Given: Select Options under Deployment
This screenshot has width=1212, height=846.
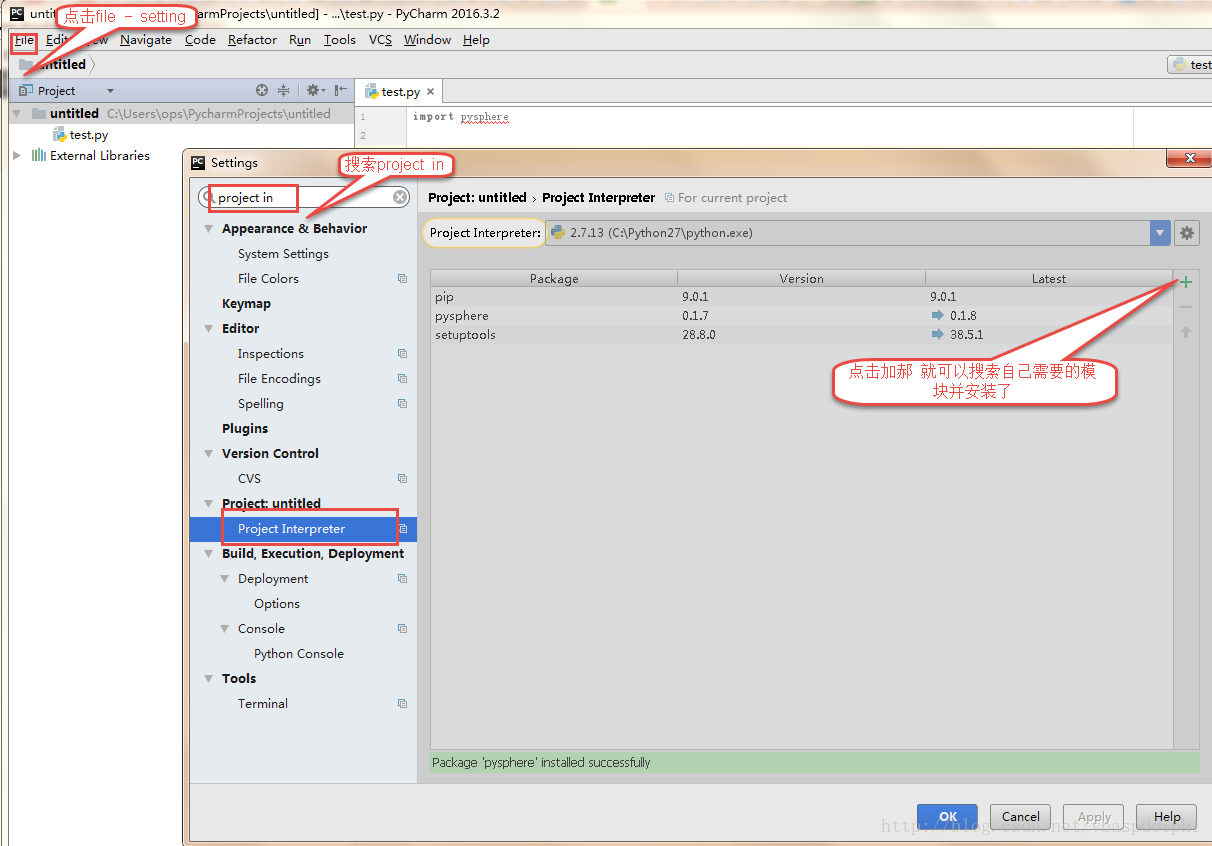Looking at the screenshot, I should 277,604.
